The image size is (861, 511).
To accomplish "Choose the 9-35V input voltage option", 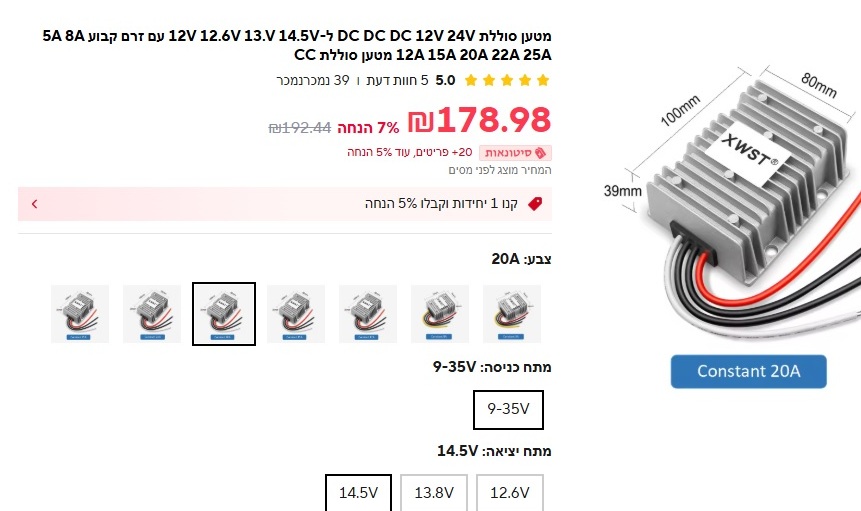I will pos(508,409).
